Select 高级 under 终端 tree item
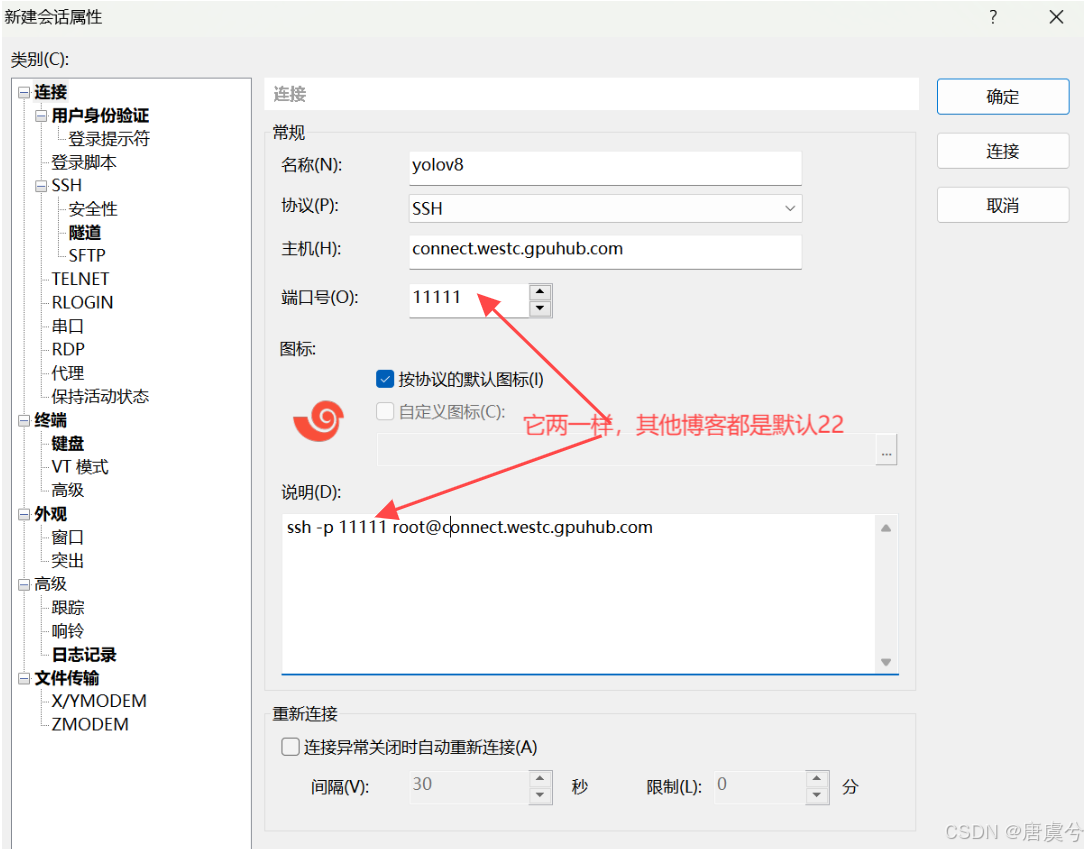The width and height of the screenshot is (1088, 849). pos(67,490)
